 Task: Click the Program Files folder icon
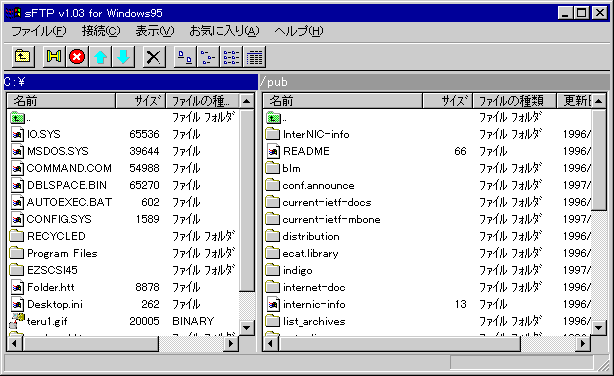[x=16, y=253]
